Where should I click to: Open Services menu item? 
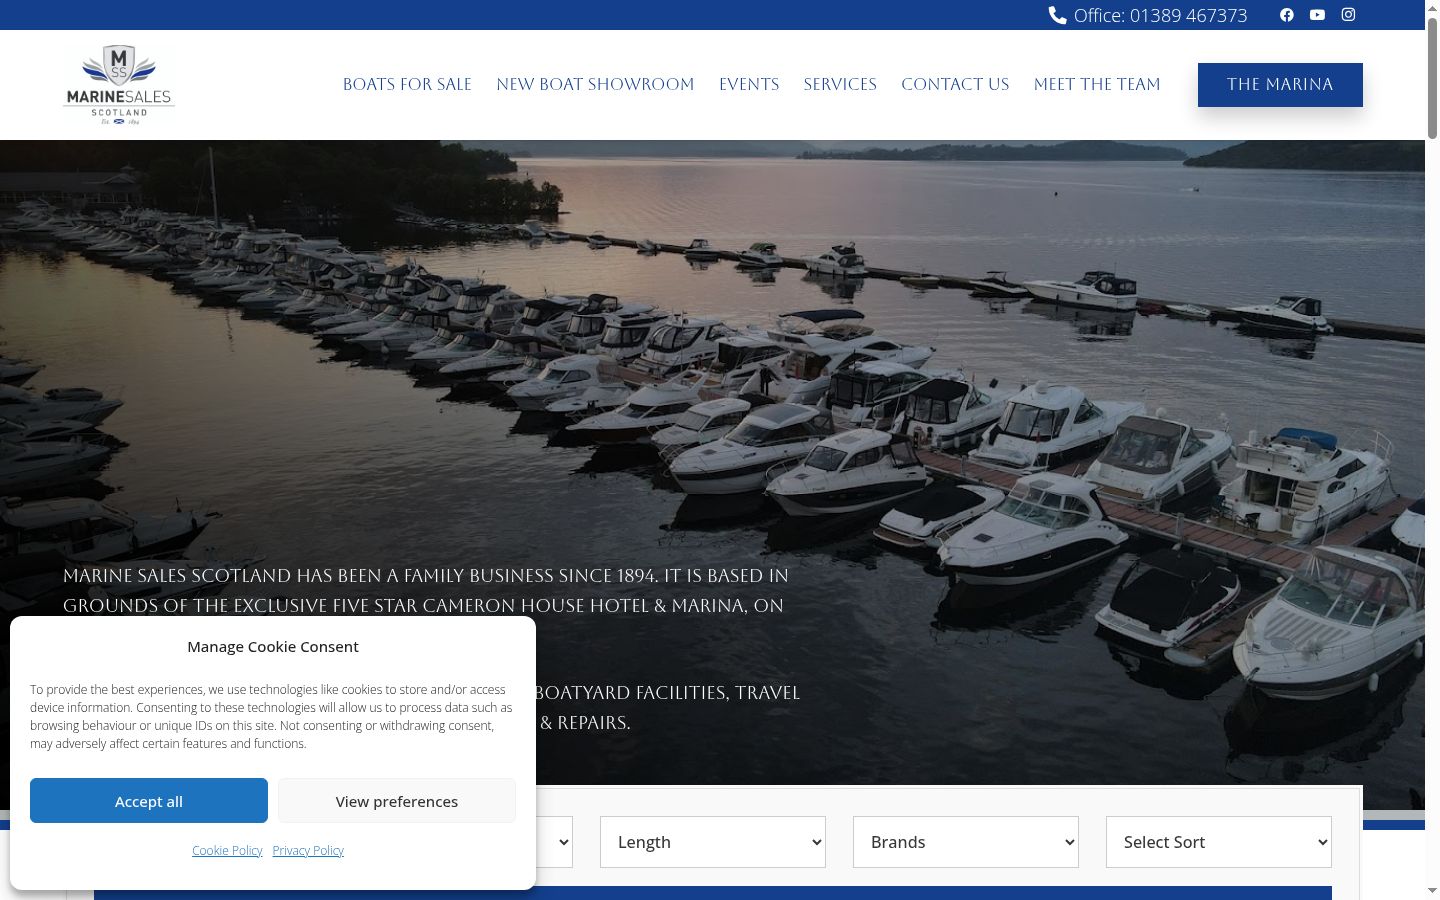click(x=840, y=84)
